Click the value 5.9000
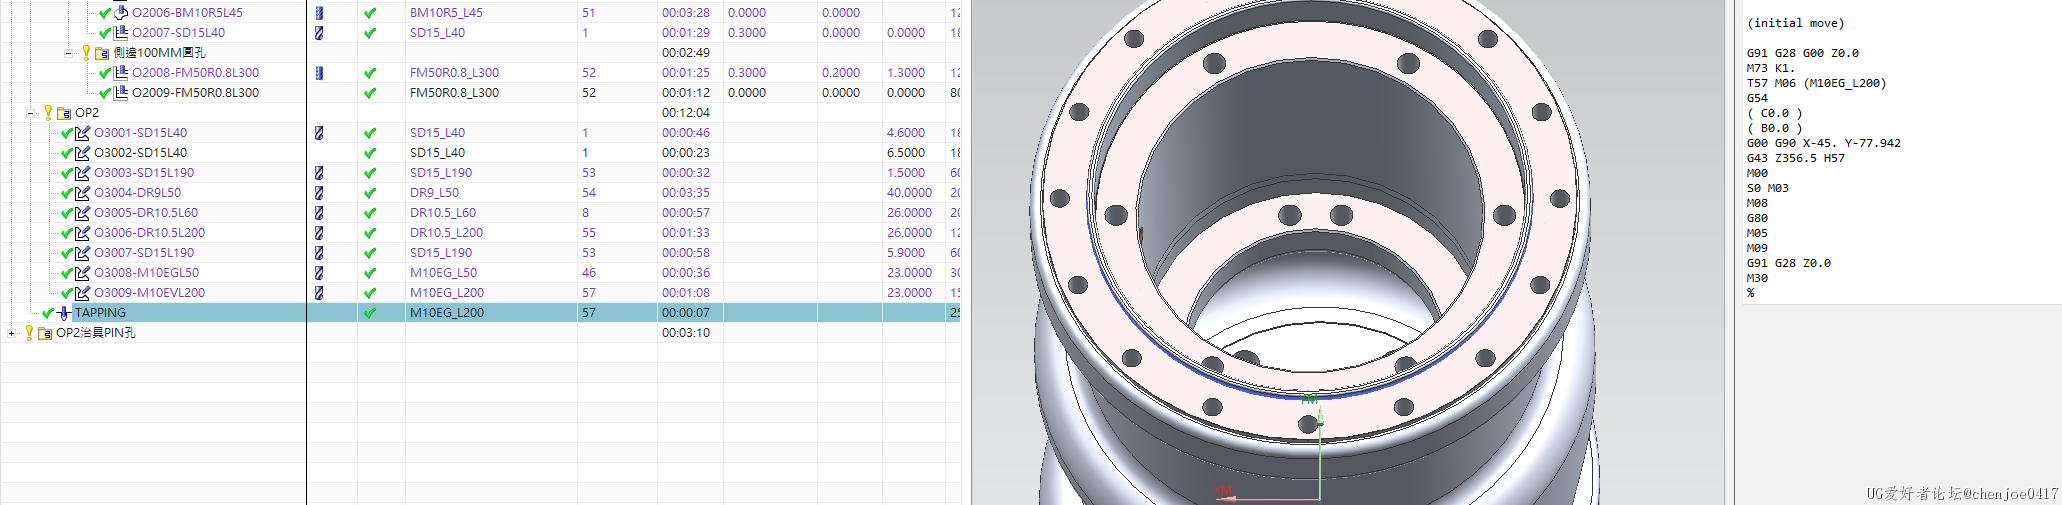 click(906, 253)
